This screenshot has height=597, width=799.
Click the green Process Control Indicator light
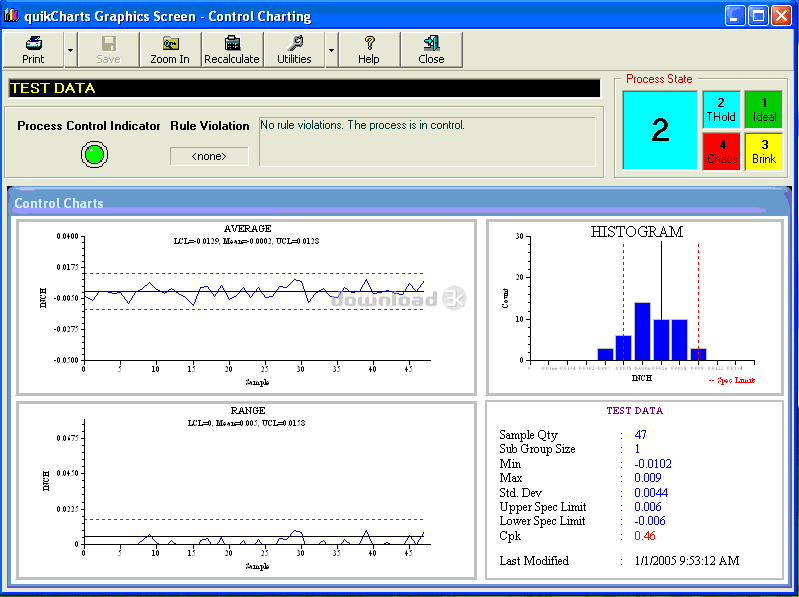[x=94, y=154]
